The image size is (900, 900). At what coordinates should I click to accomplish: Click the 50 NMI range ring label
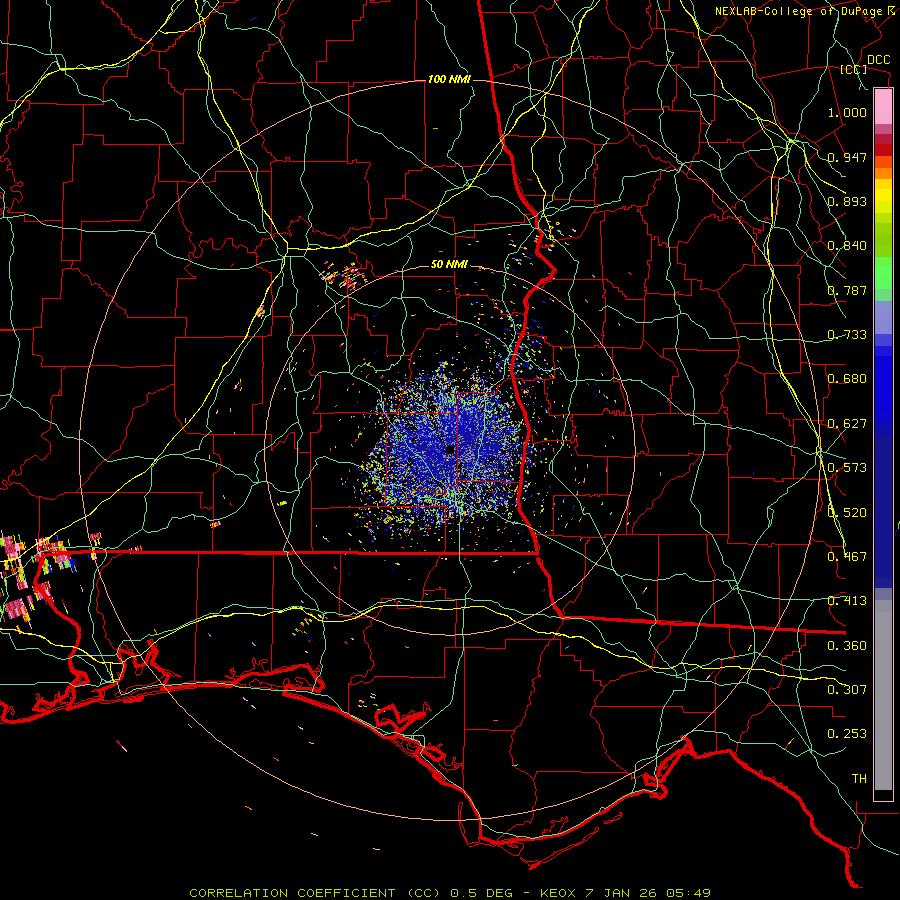449,265
